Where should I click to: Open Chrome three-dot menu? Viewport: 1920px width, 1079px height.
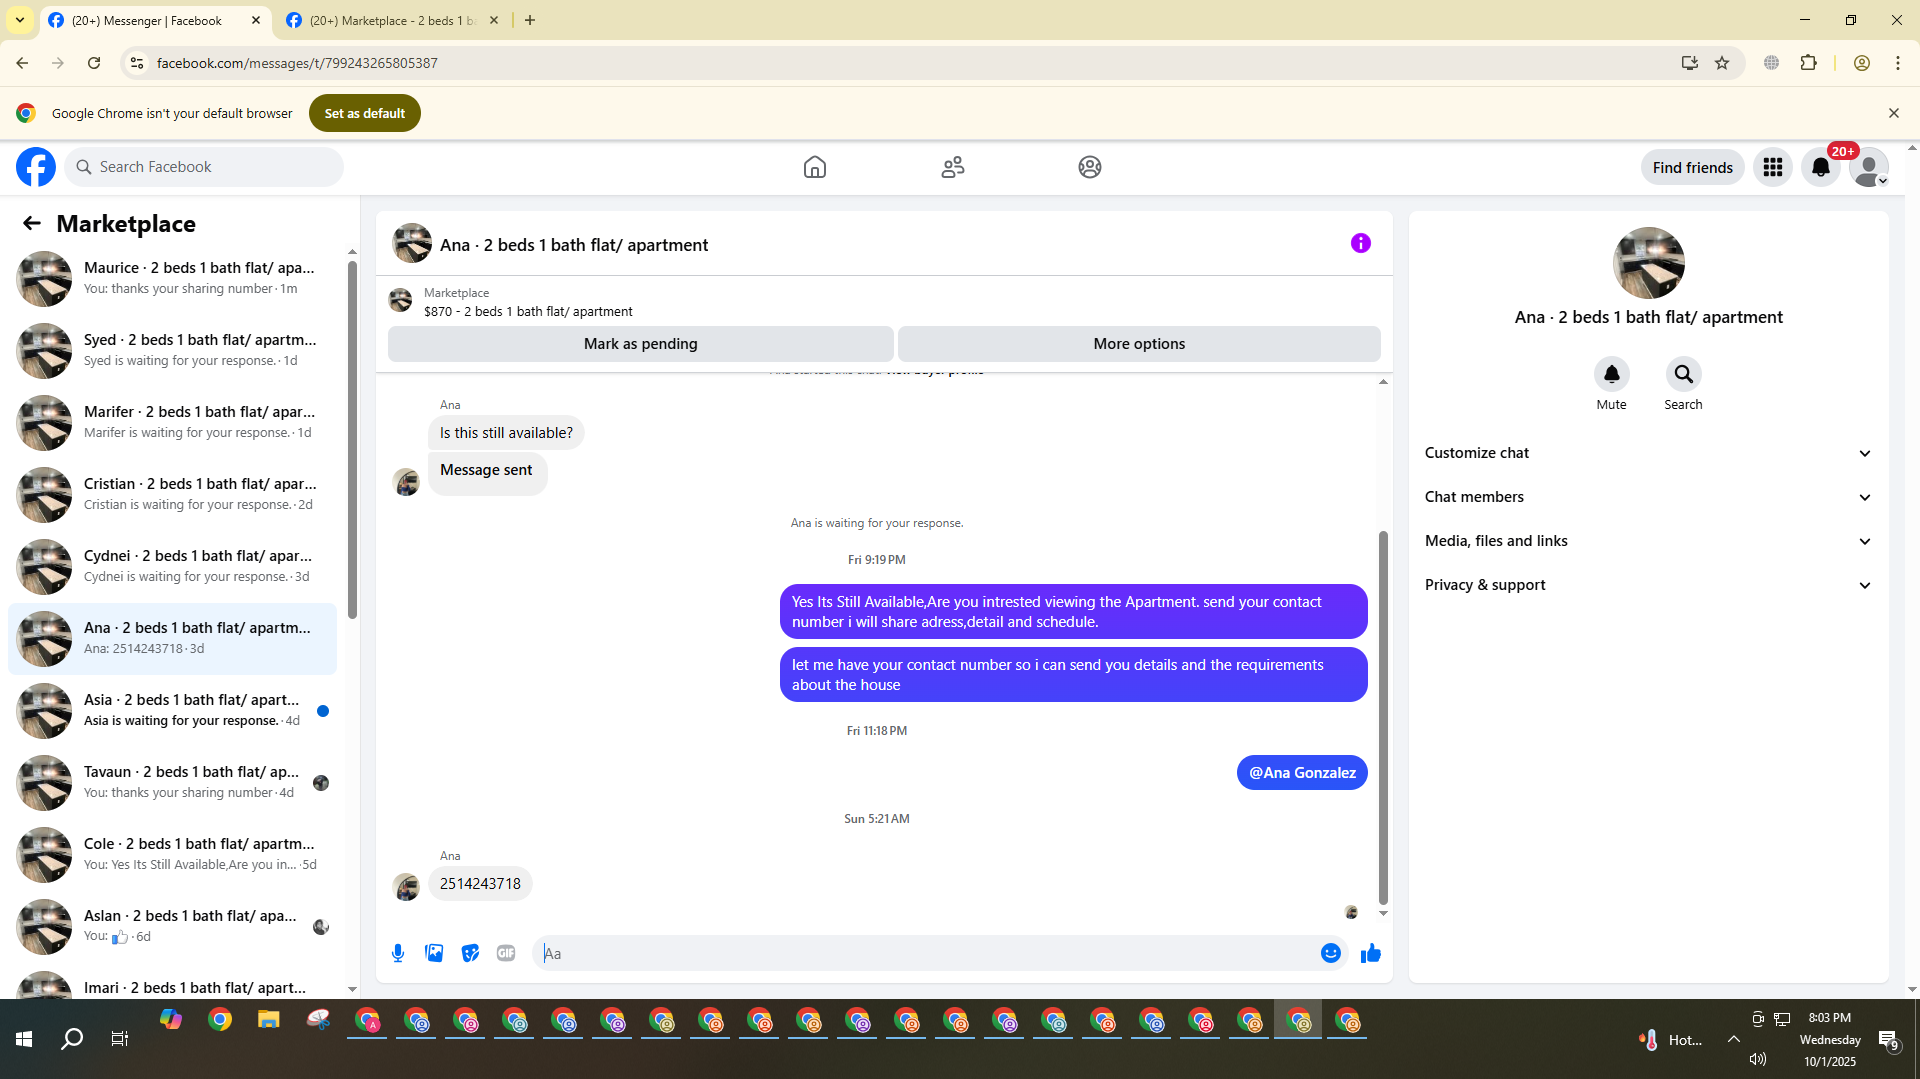pyautogui.click(x=1898, y=63)
